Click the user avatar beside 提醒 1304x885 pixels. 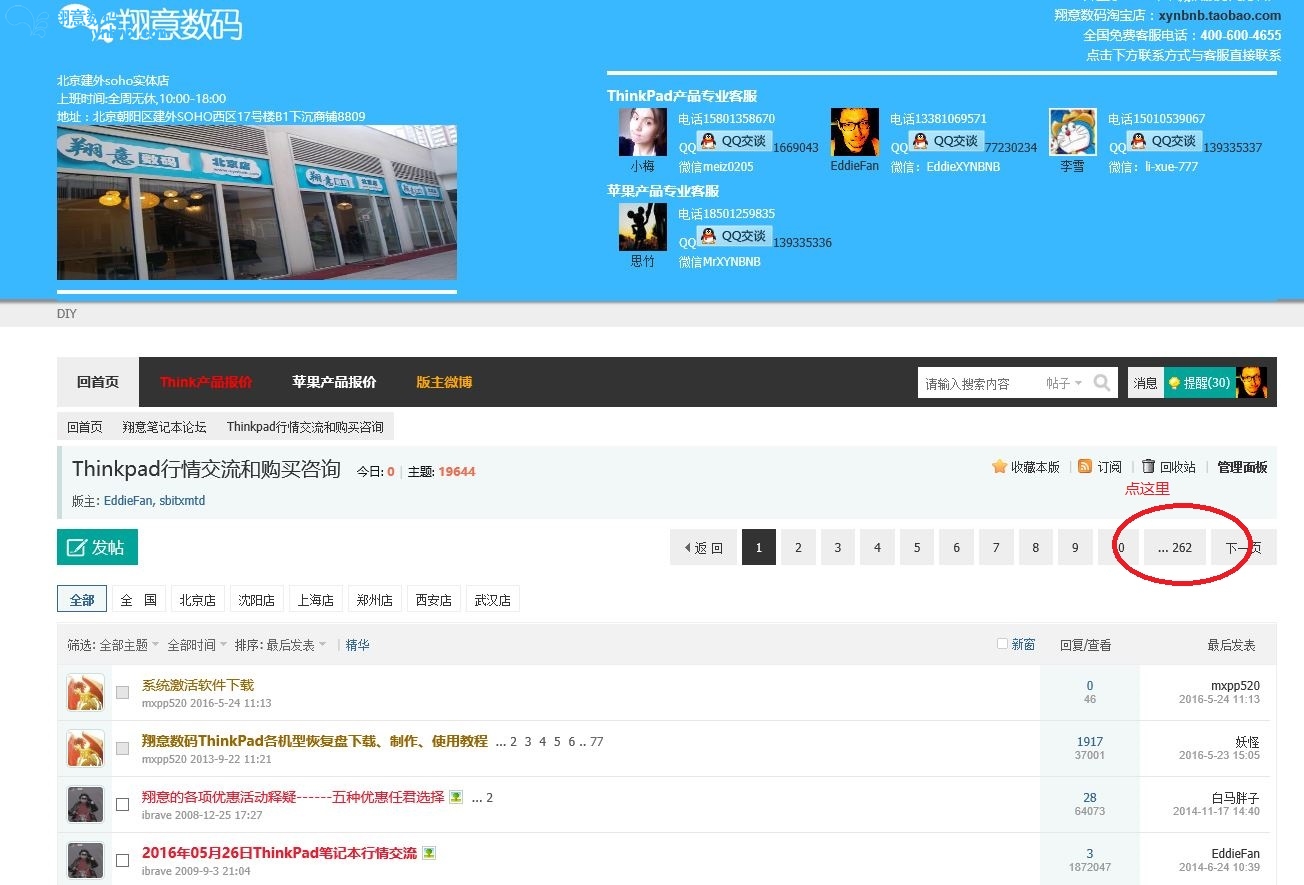coord(1251,382)
